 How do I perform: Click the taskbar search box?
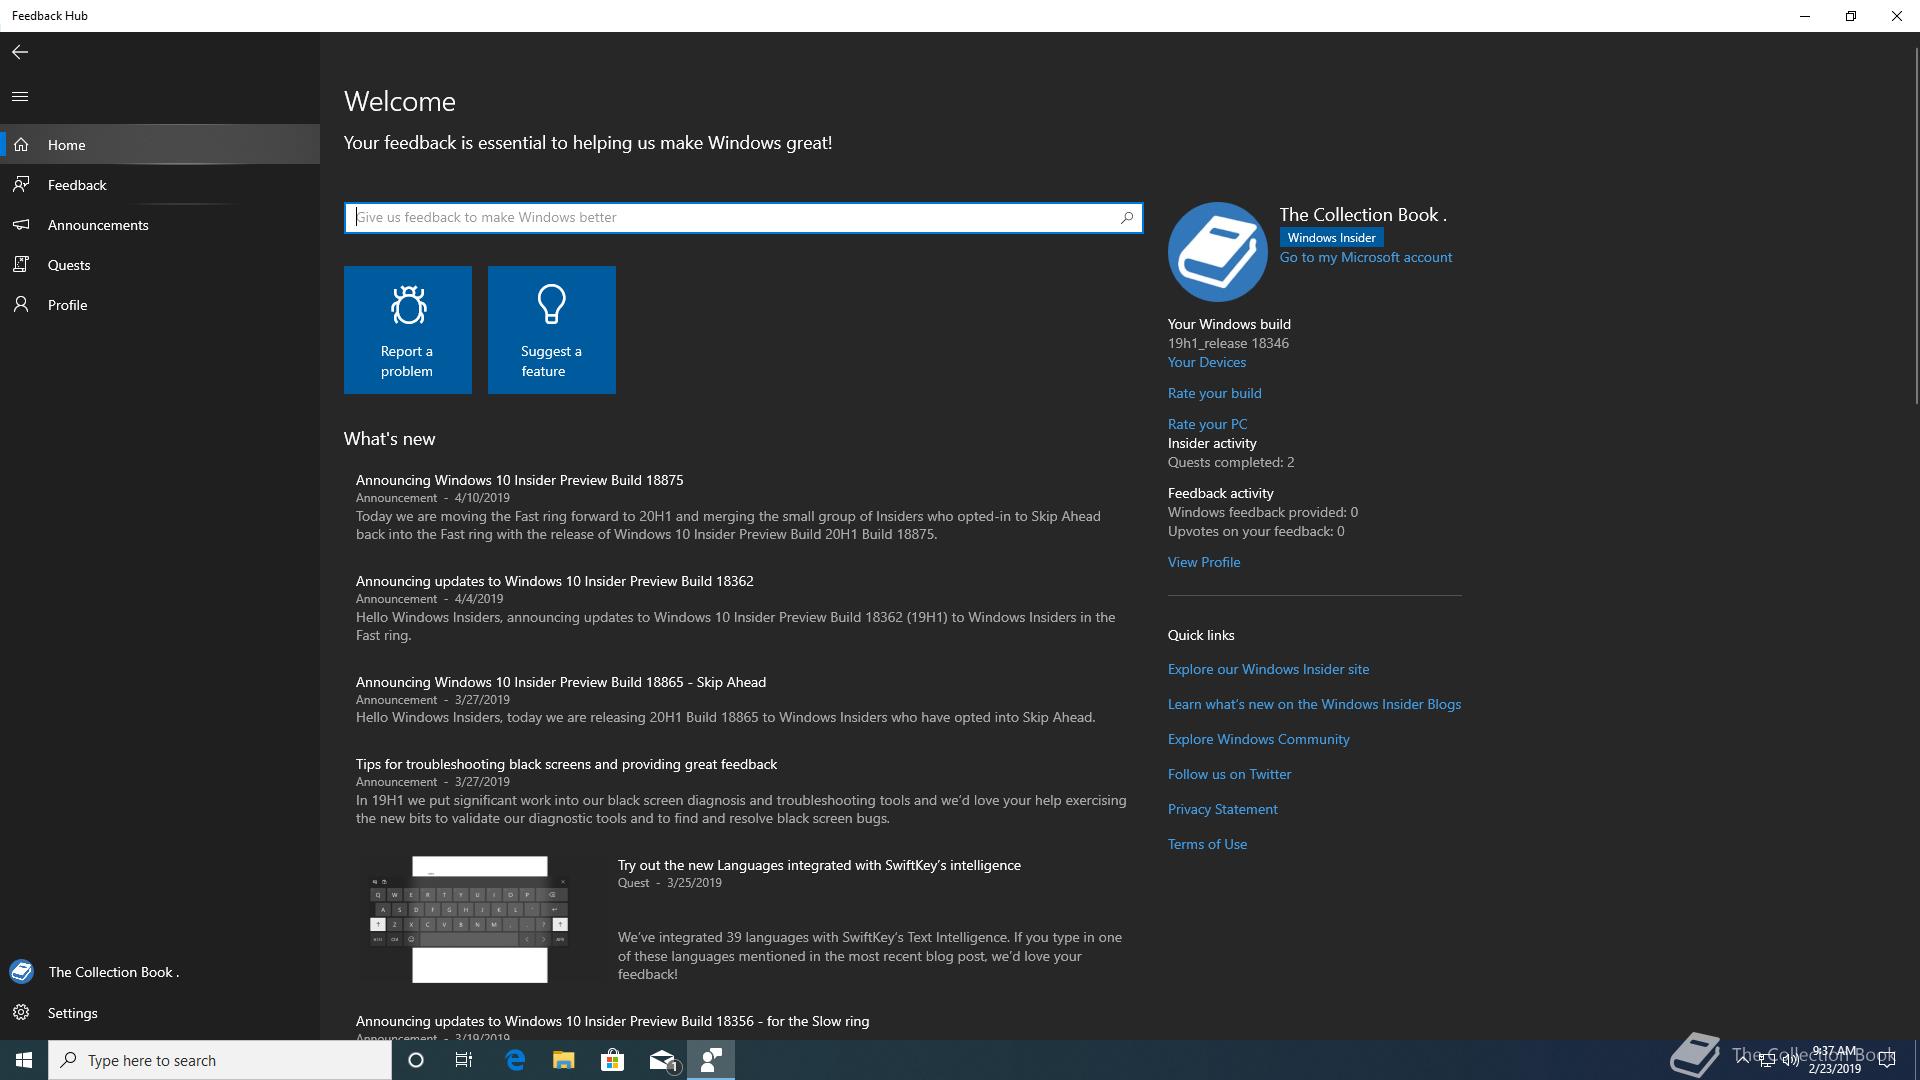click(x=220, y=1060)
